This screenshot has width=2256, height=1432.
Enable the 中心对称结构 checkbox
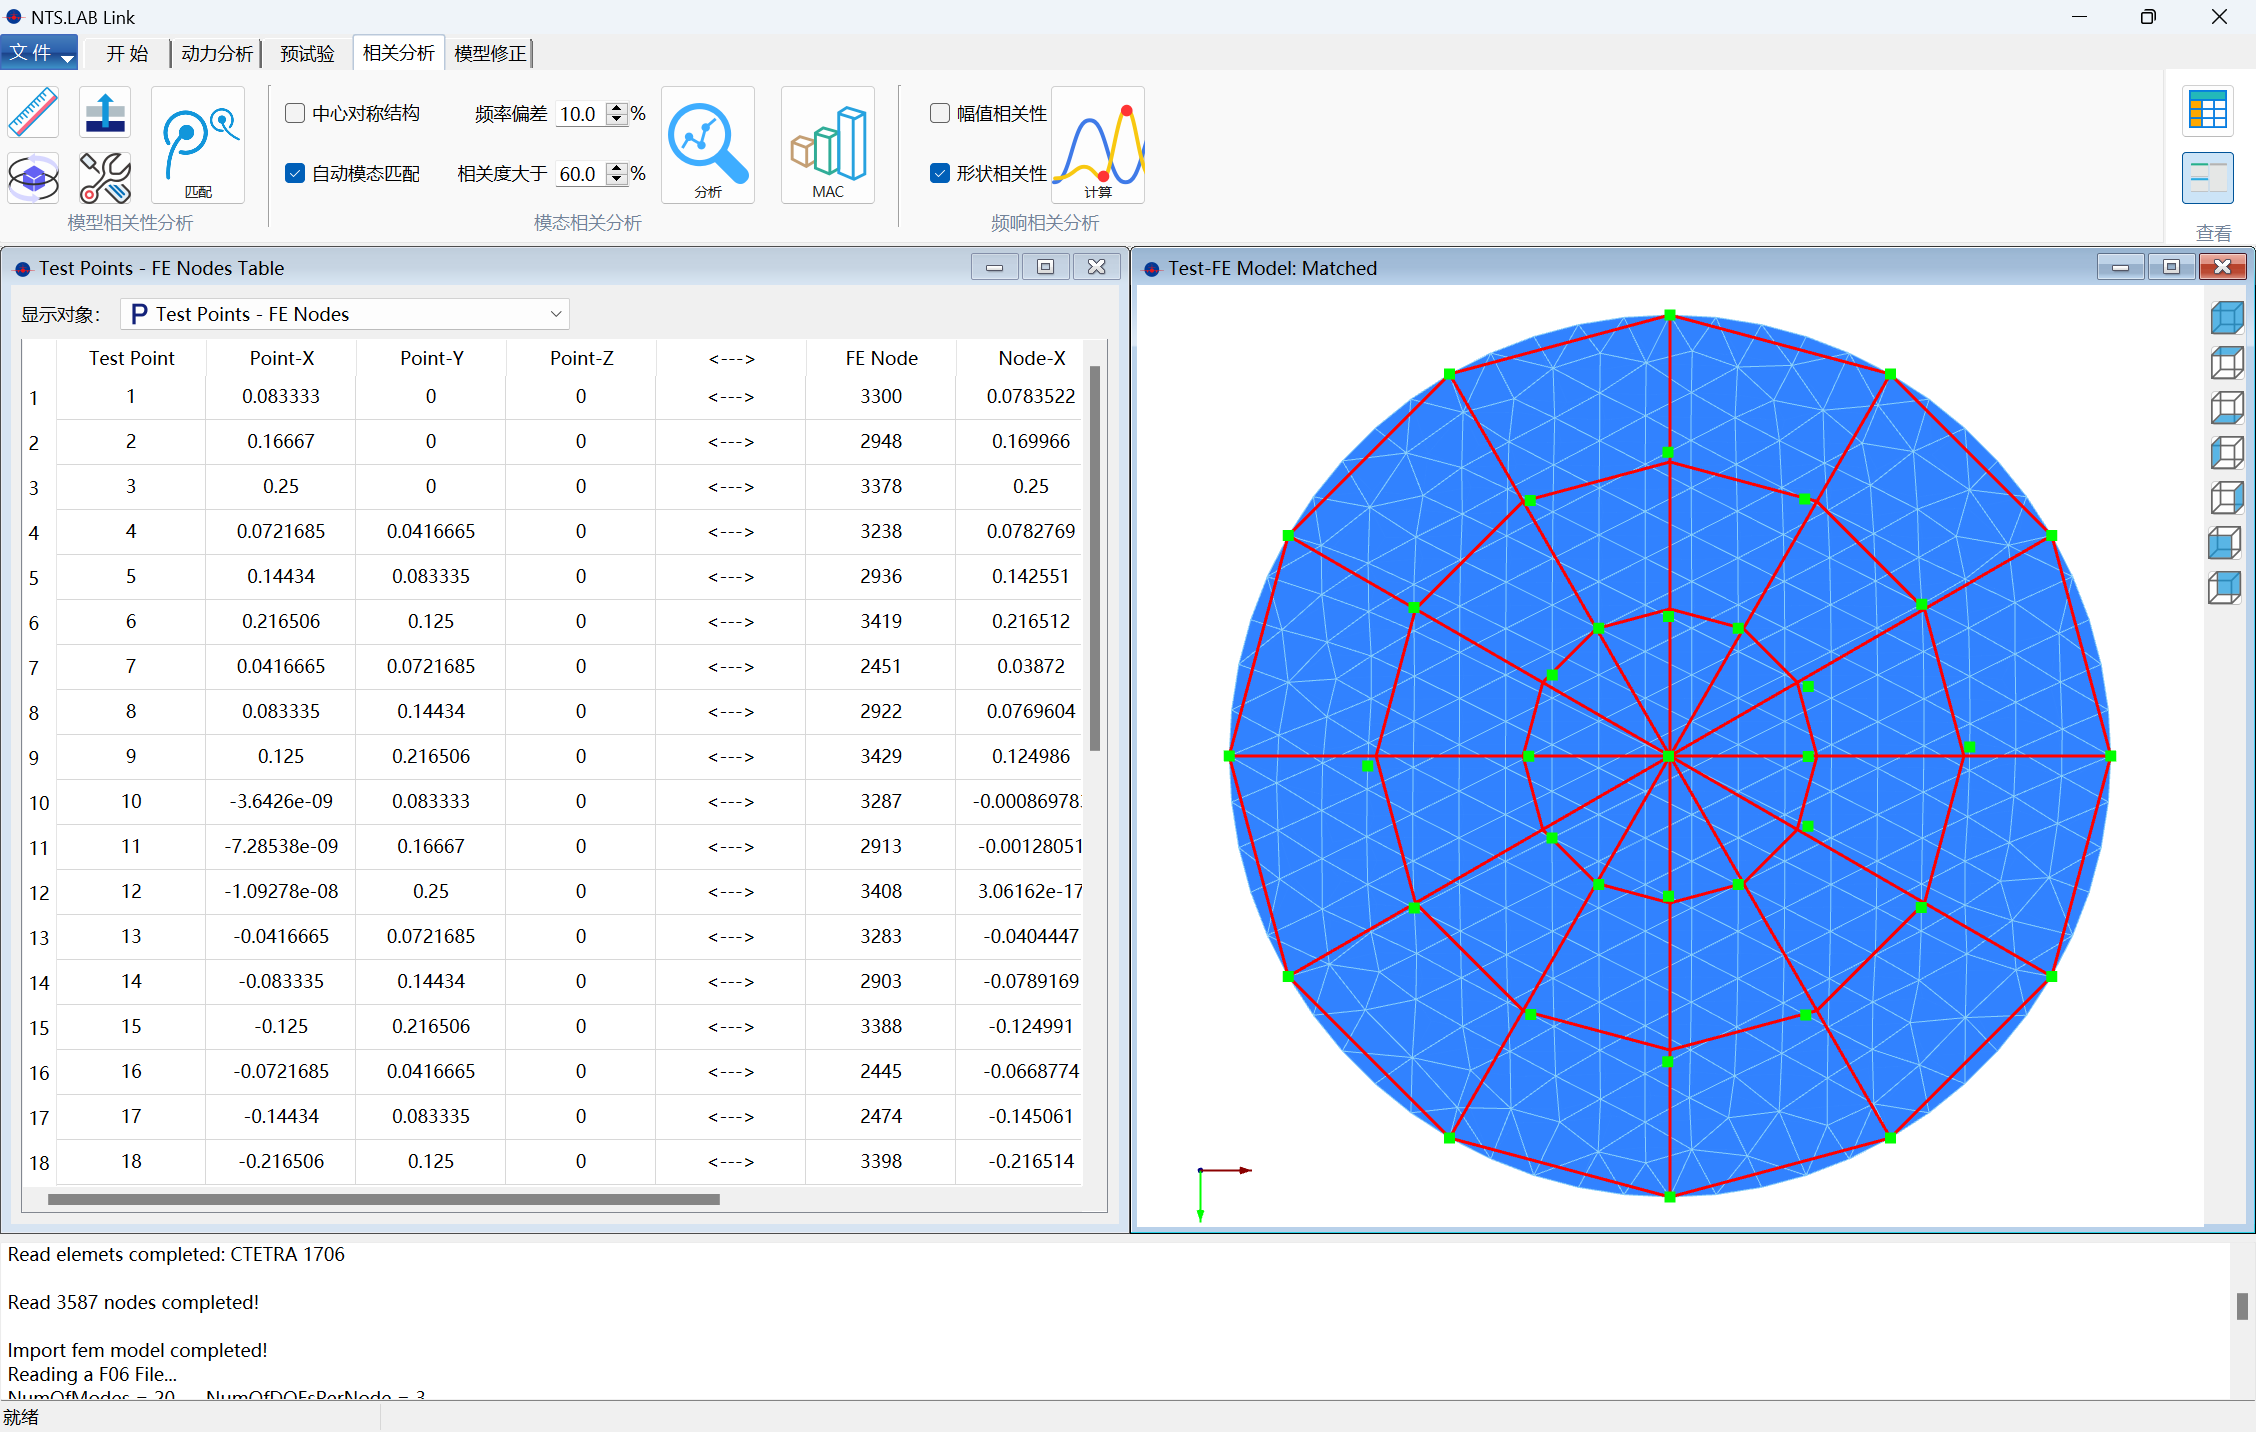click(295, 113)
